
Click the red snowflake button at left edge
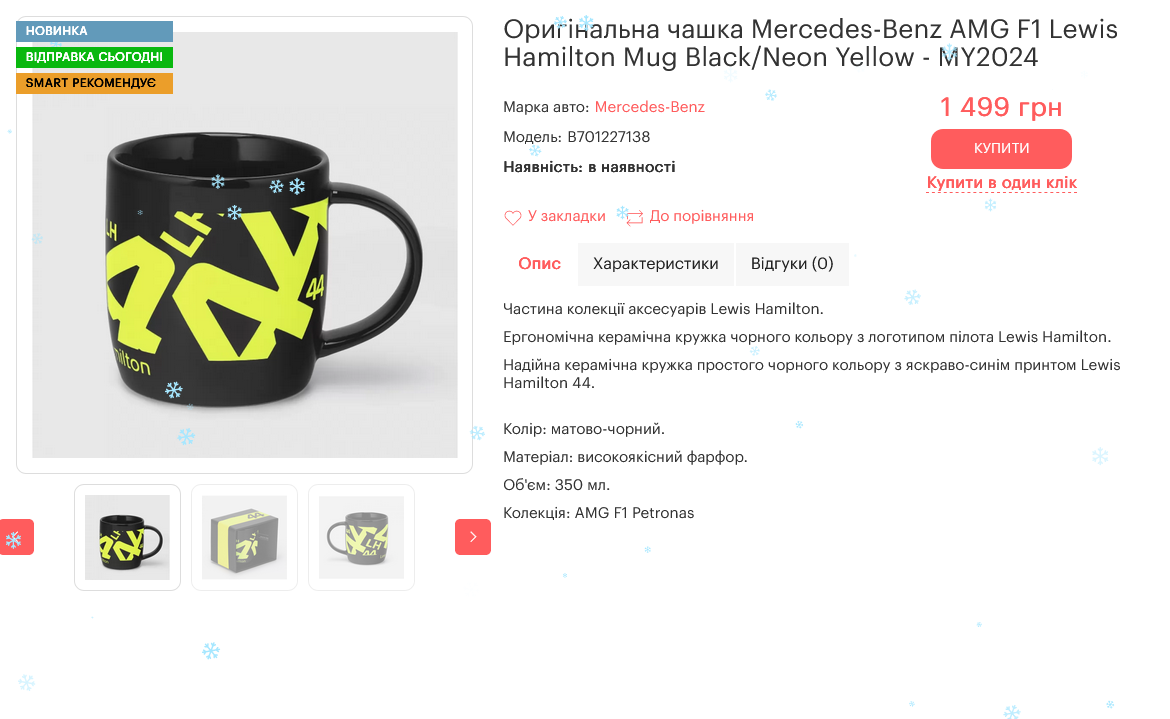[16, 537]
